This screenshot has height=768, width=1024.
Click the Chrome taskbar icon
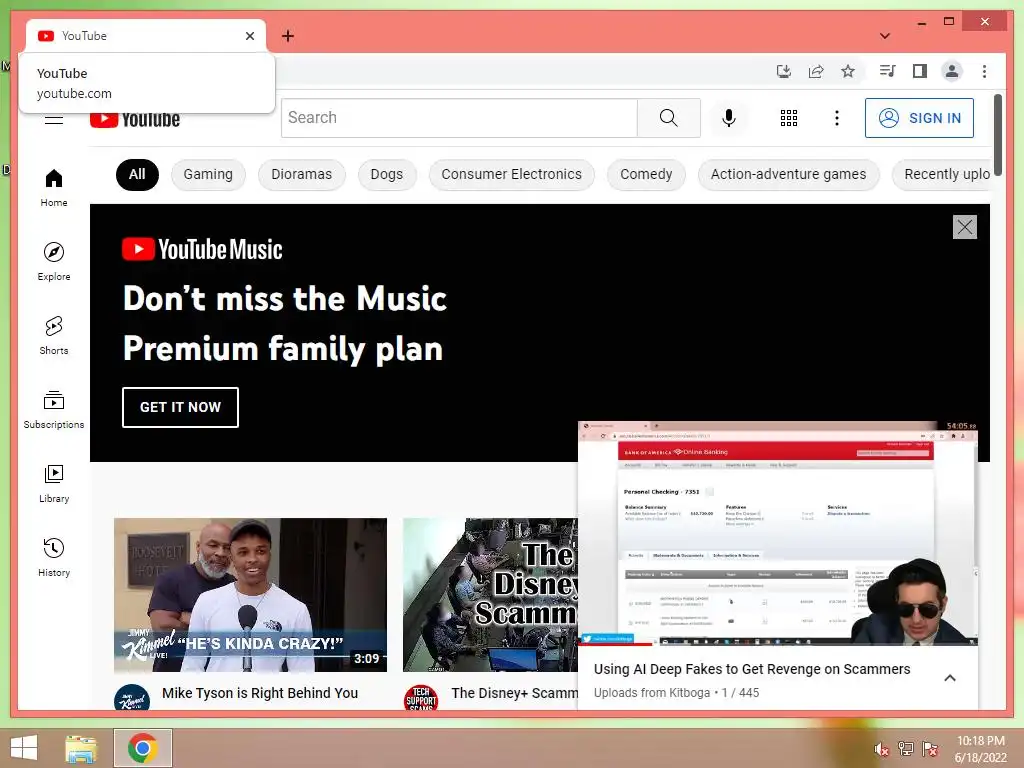click(x=143, y=748)
